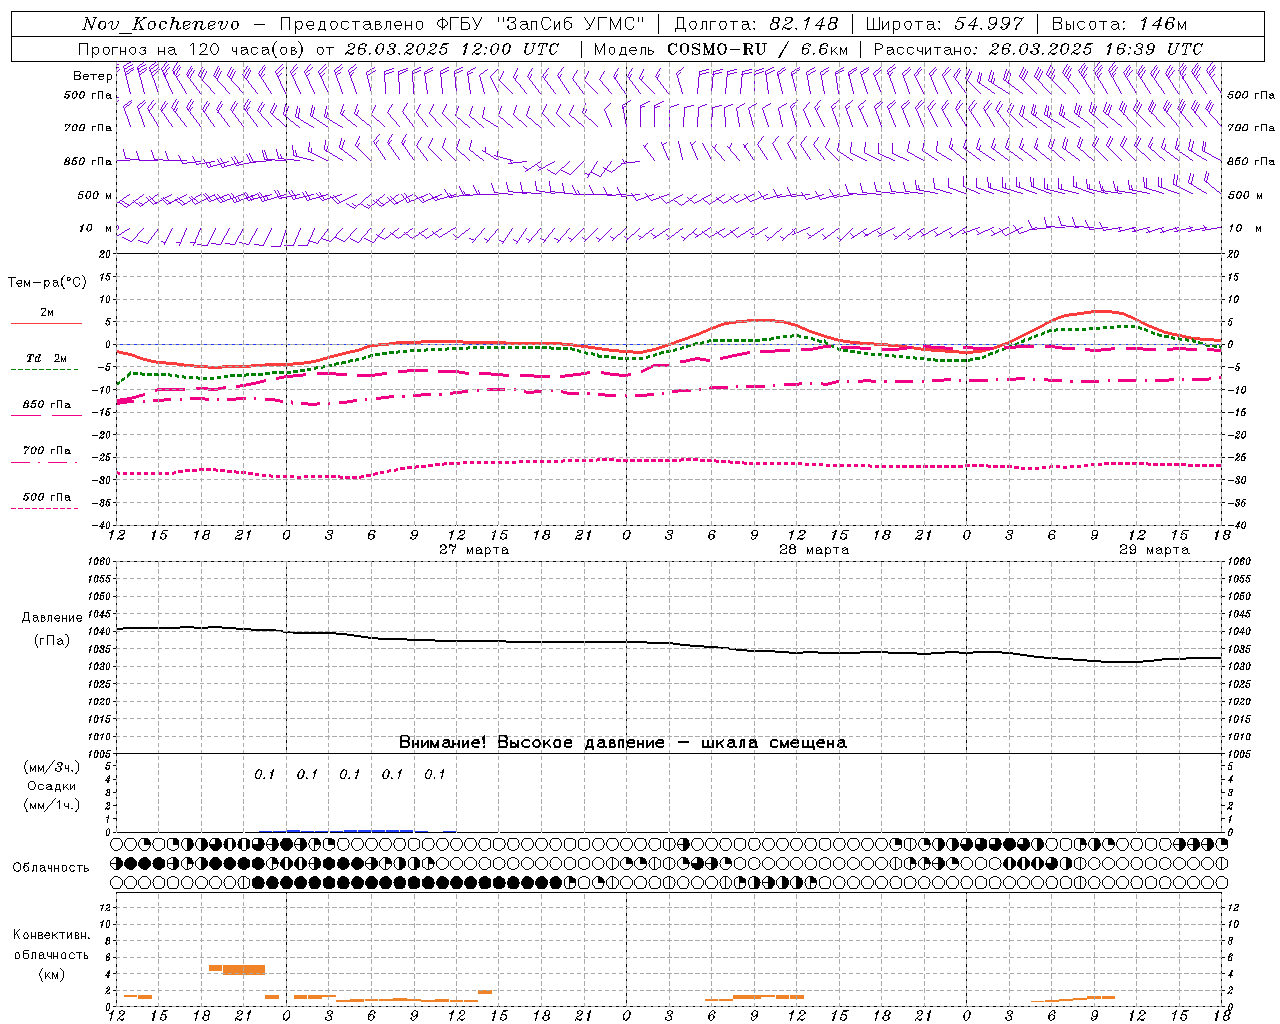Click the tallest orange convective cloud bar
Screen dimensions: 1280x1024
pos(244,969)
